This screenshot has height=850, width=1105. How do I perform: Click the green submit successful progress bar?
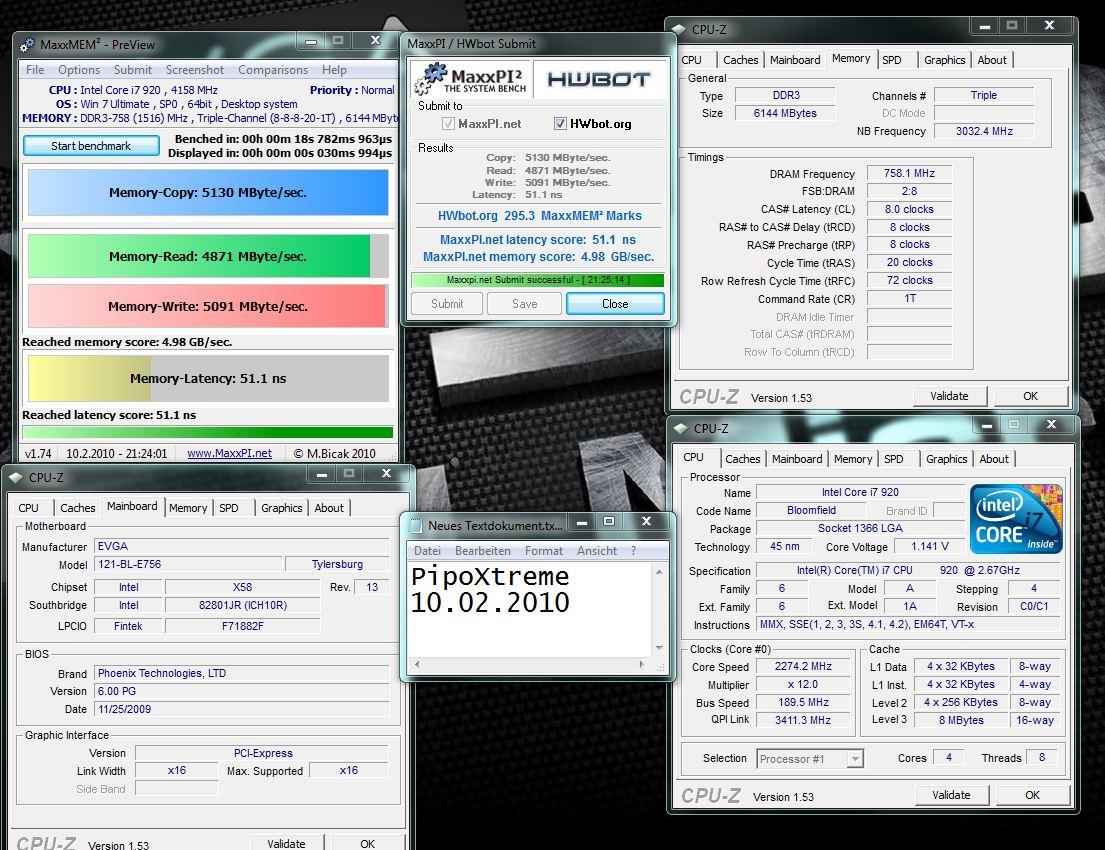[x=537, y=280]
